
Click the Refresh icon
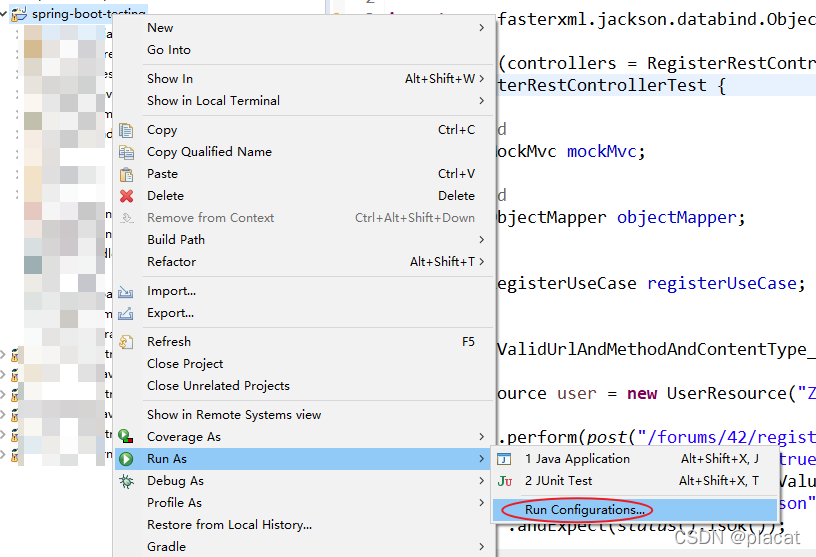pyautogui.click(x=126, y=342)
